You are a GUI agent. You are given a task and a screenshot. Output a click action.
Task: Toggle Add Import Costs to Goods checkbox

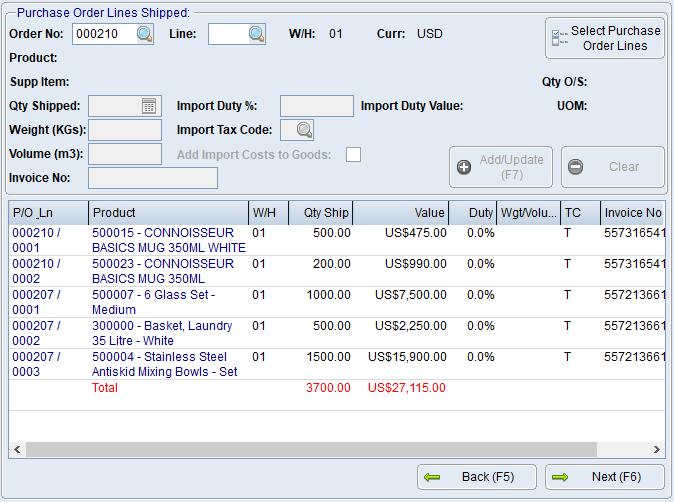point(353,154)
